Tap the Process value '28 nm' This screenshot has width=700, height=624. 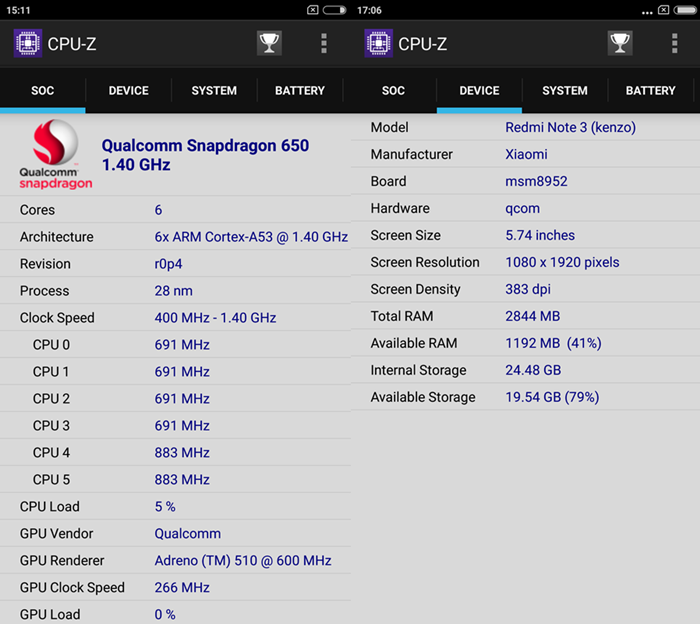[x=174, y=291]
